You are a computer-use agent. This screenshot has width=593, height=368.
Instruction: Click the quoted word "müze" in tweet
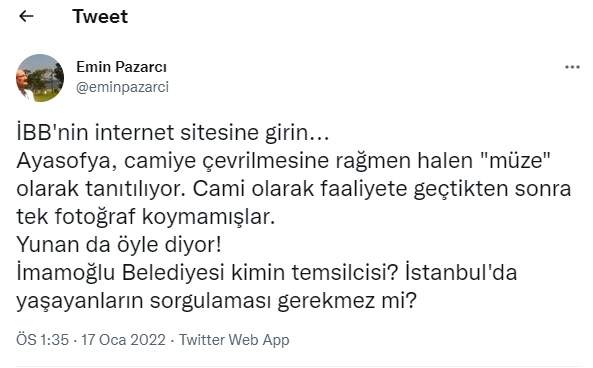coord(514,160)
